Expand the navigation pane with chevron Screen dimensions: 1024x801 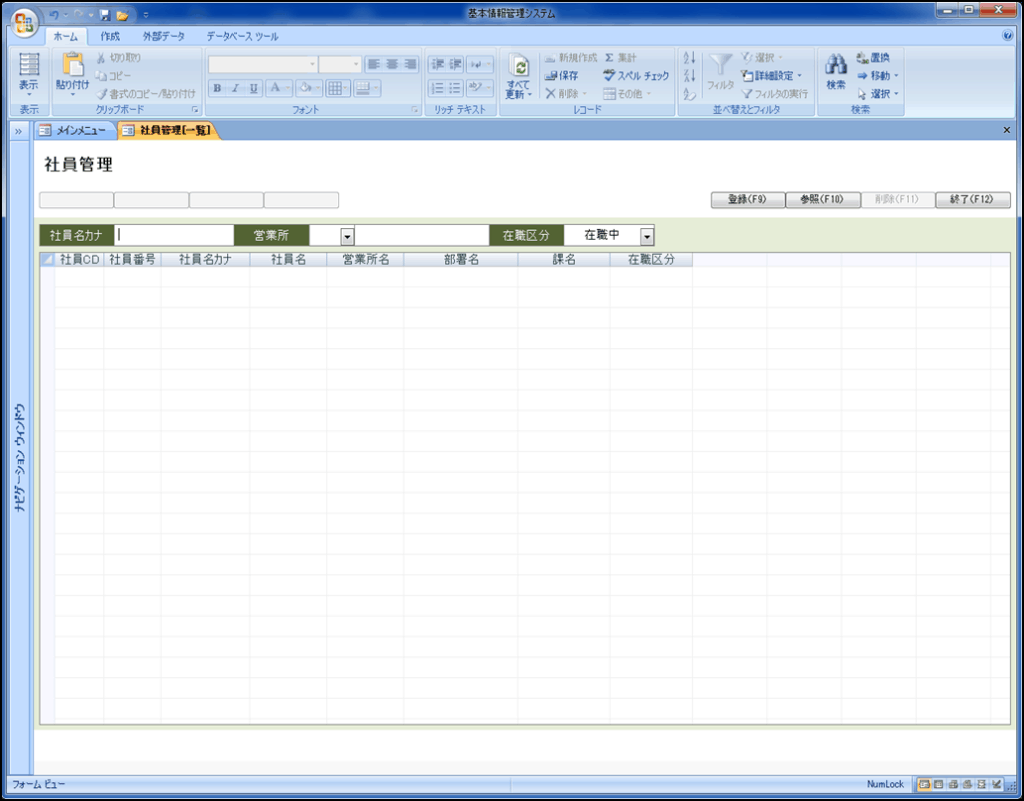coord(19,131)
